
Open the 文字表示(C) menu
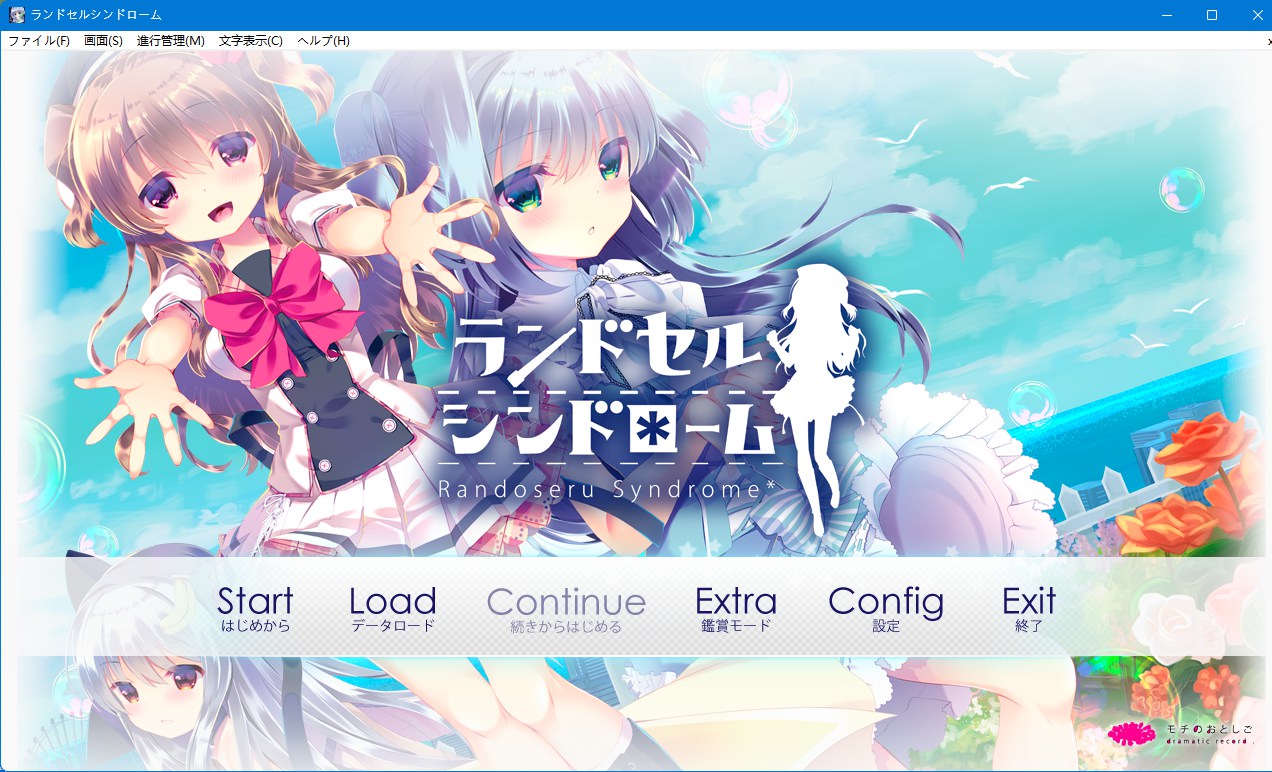[250, 41]
